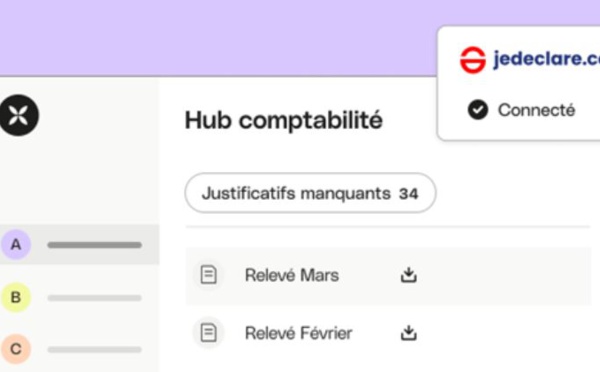Click the black flower app logo
This screenshot has width=600, height=372.
[18, 115]
